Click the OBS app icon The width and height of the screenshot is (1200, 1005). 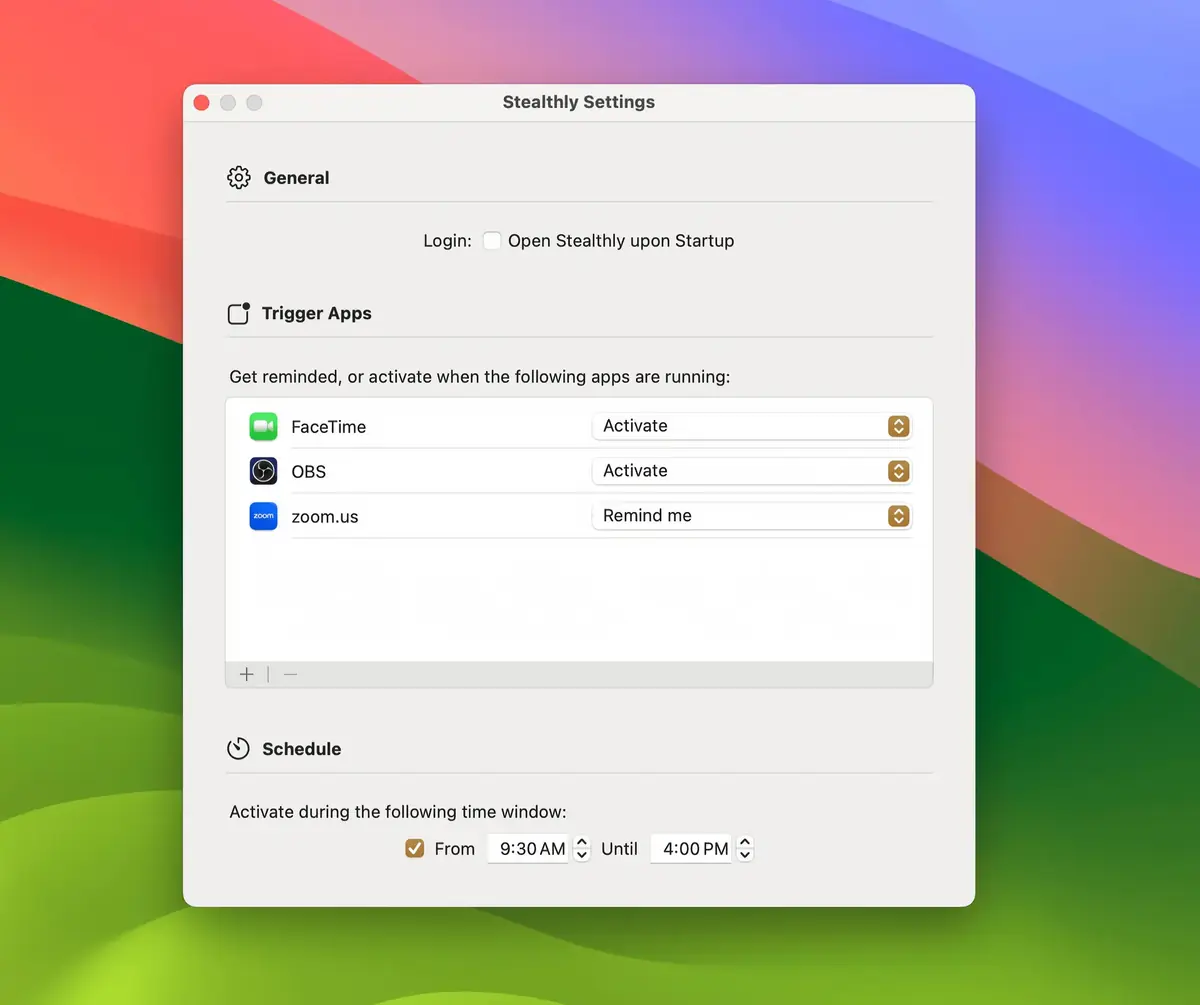[x=263, y=471]
